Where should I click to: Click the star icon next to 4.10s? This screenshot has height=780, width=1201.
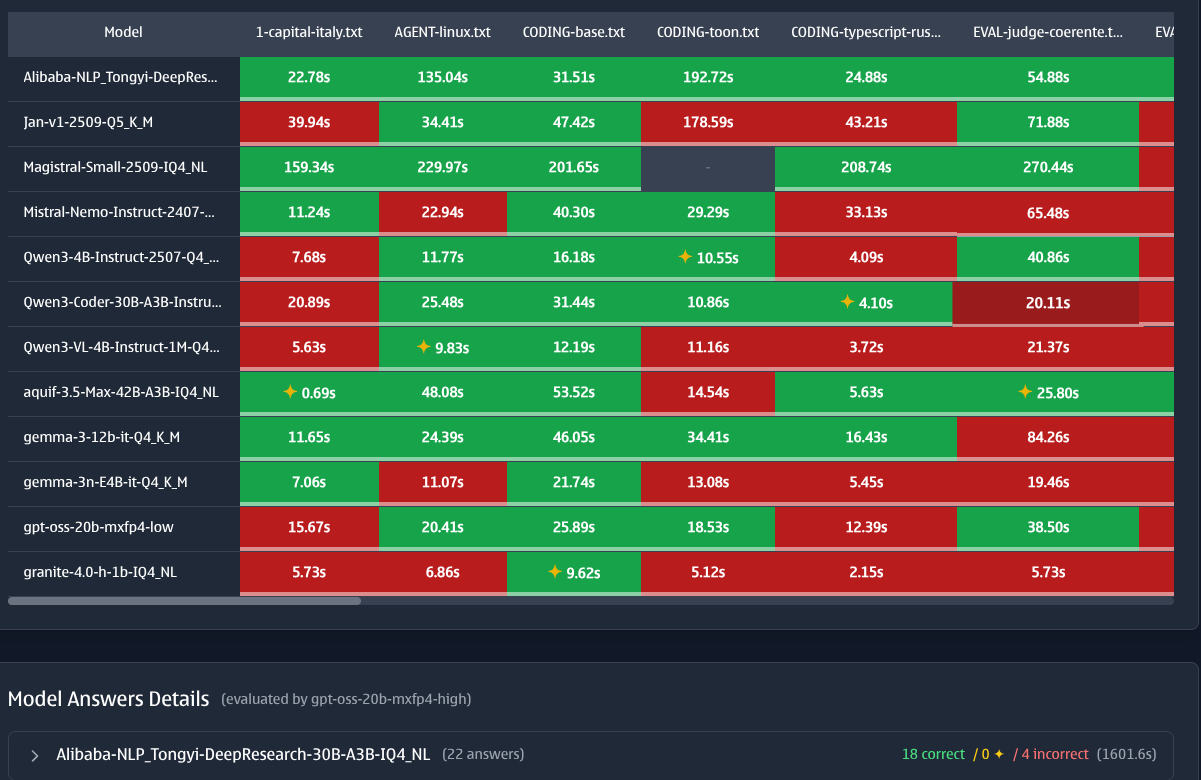846,302
